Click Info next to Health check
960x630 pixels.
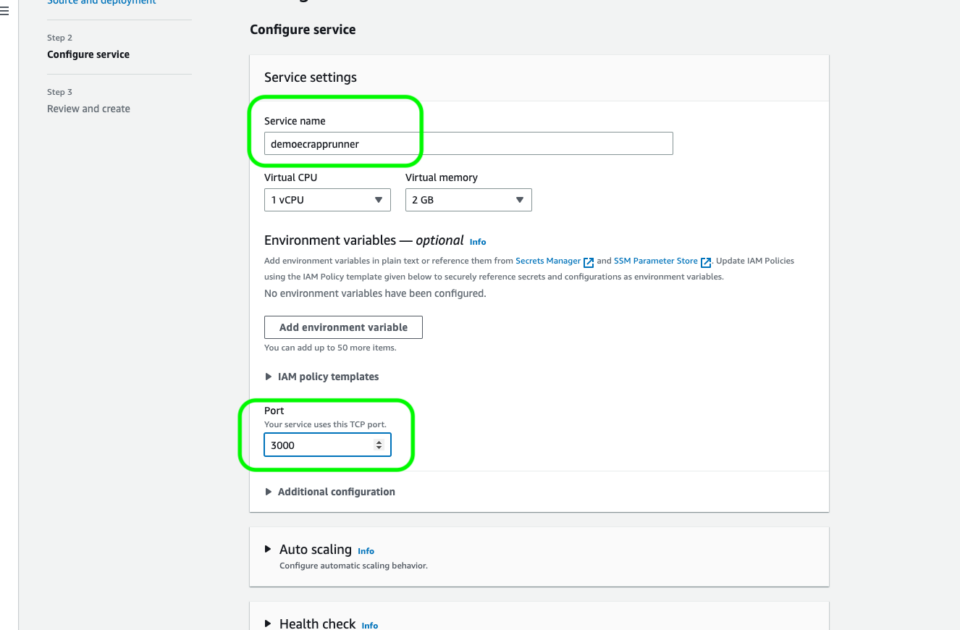(x=370, y=625)
